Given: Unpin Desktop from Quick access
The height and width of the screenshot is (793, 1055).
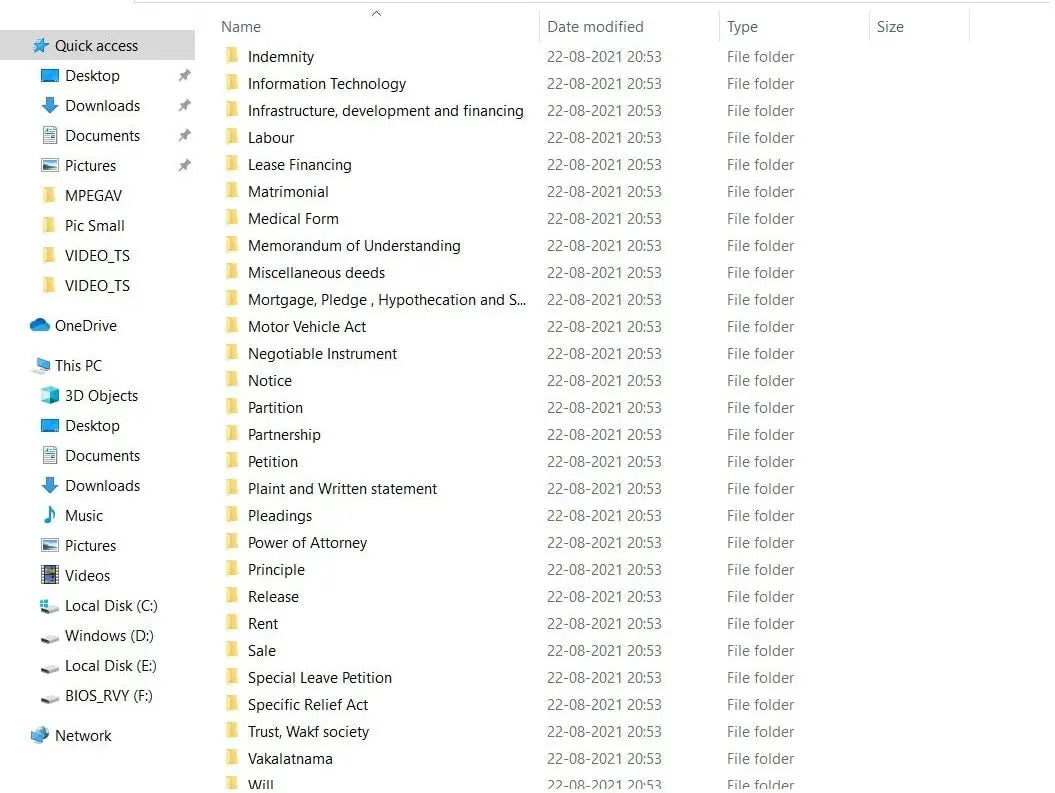Looking at the screenshot, I should coord(184,75).
